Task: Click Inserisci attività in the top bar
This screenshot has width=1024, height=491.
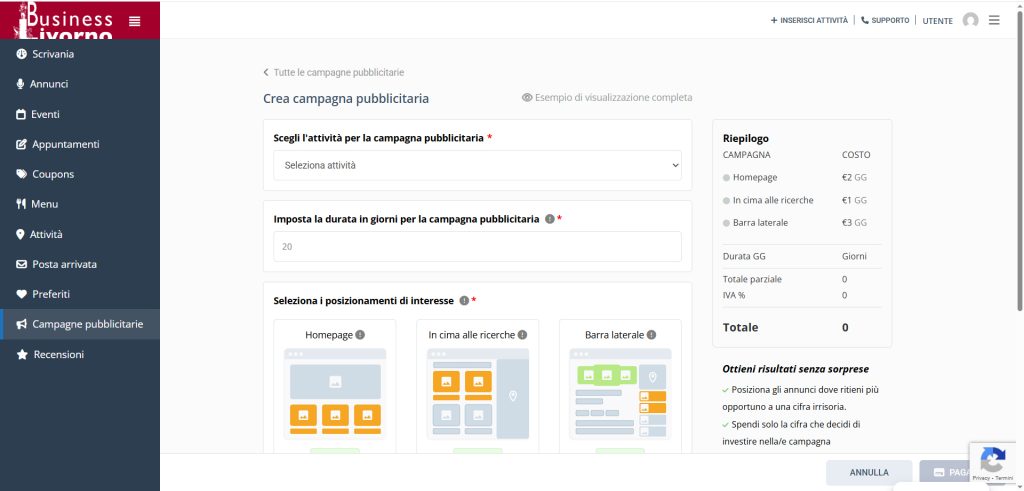Action: tap(809, 20)
